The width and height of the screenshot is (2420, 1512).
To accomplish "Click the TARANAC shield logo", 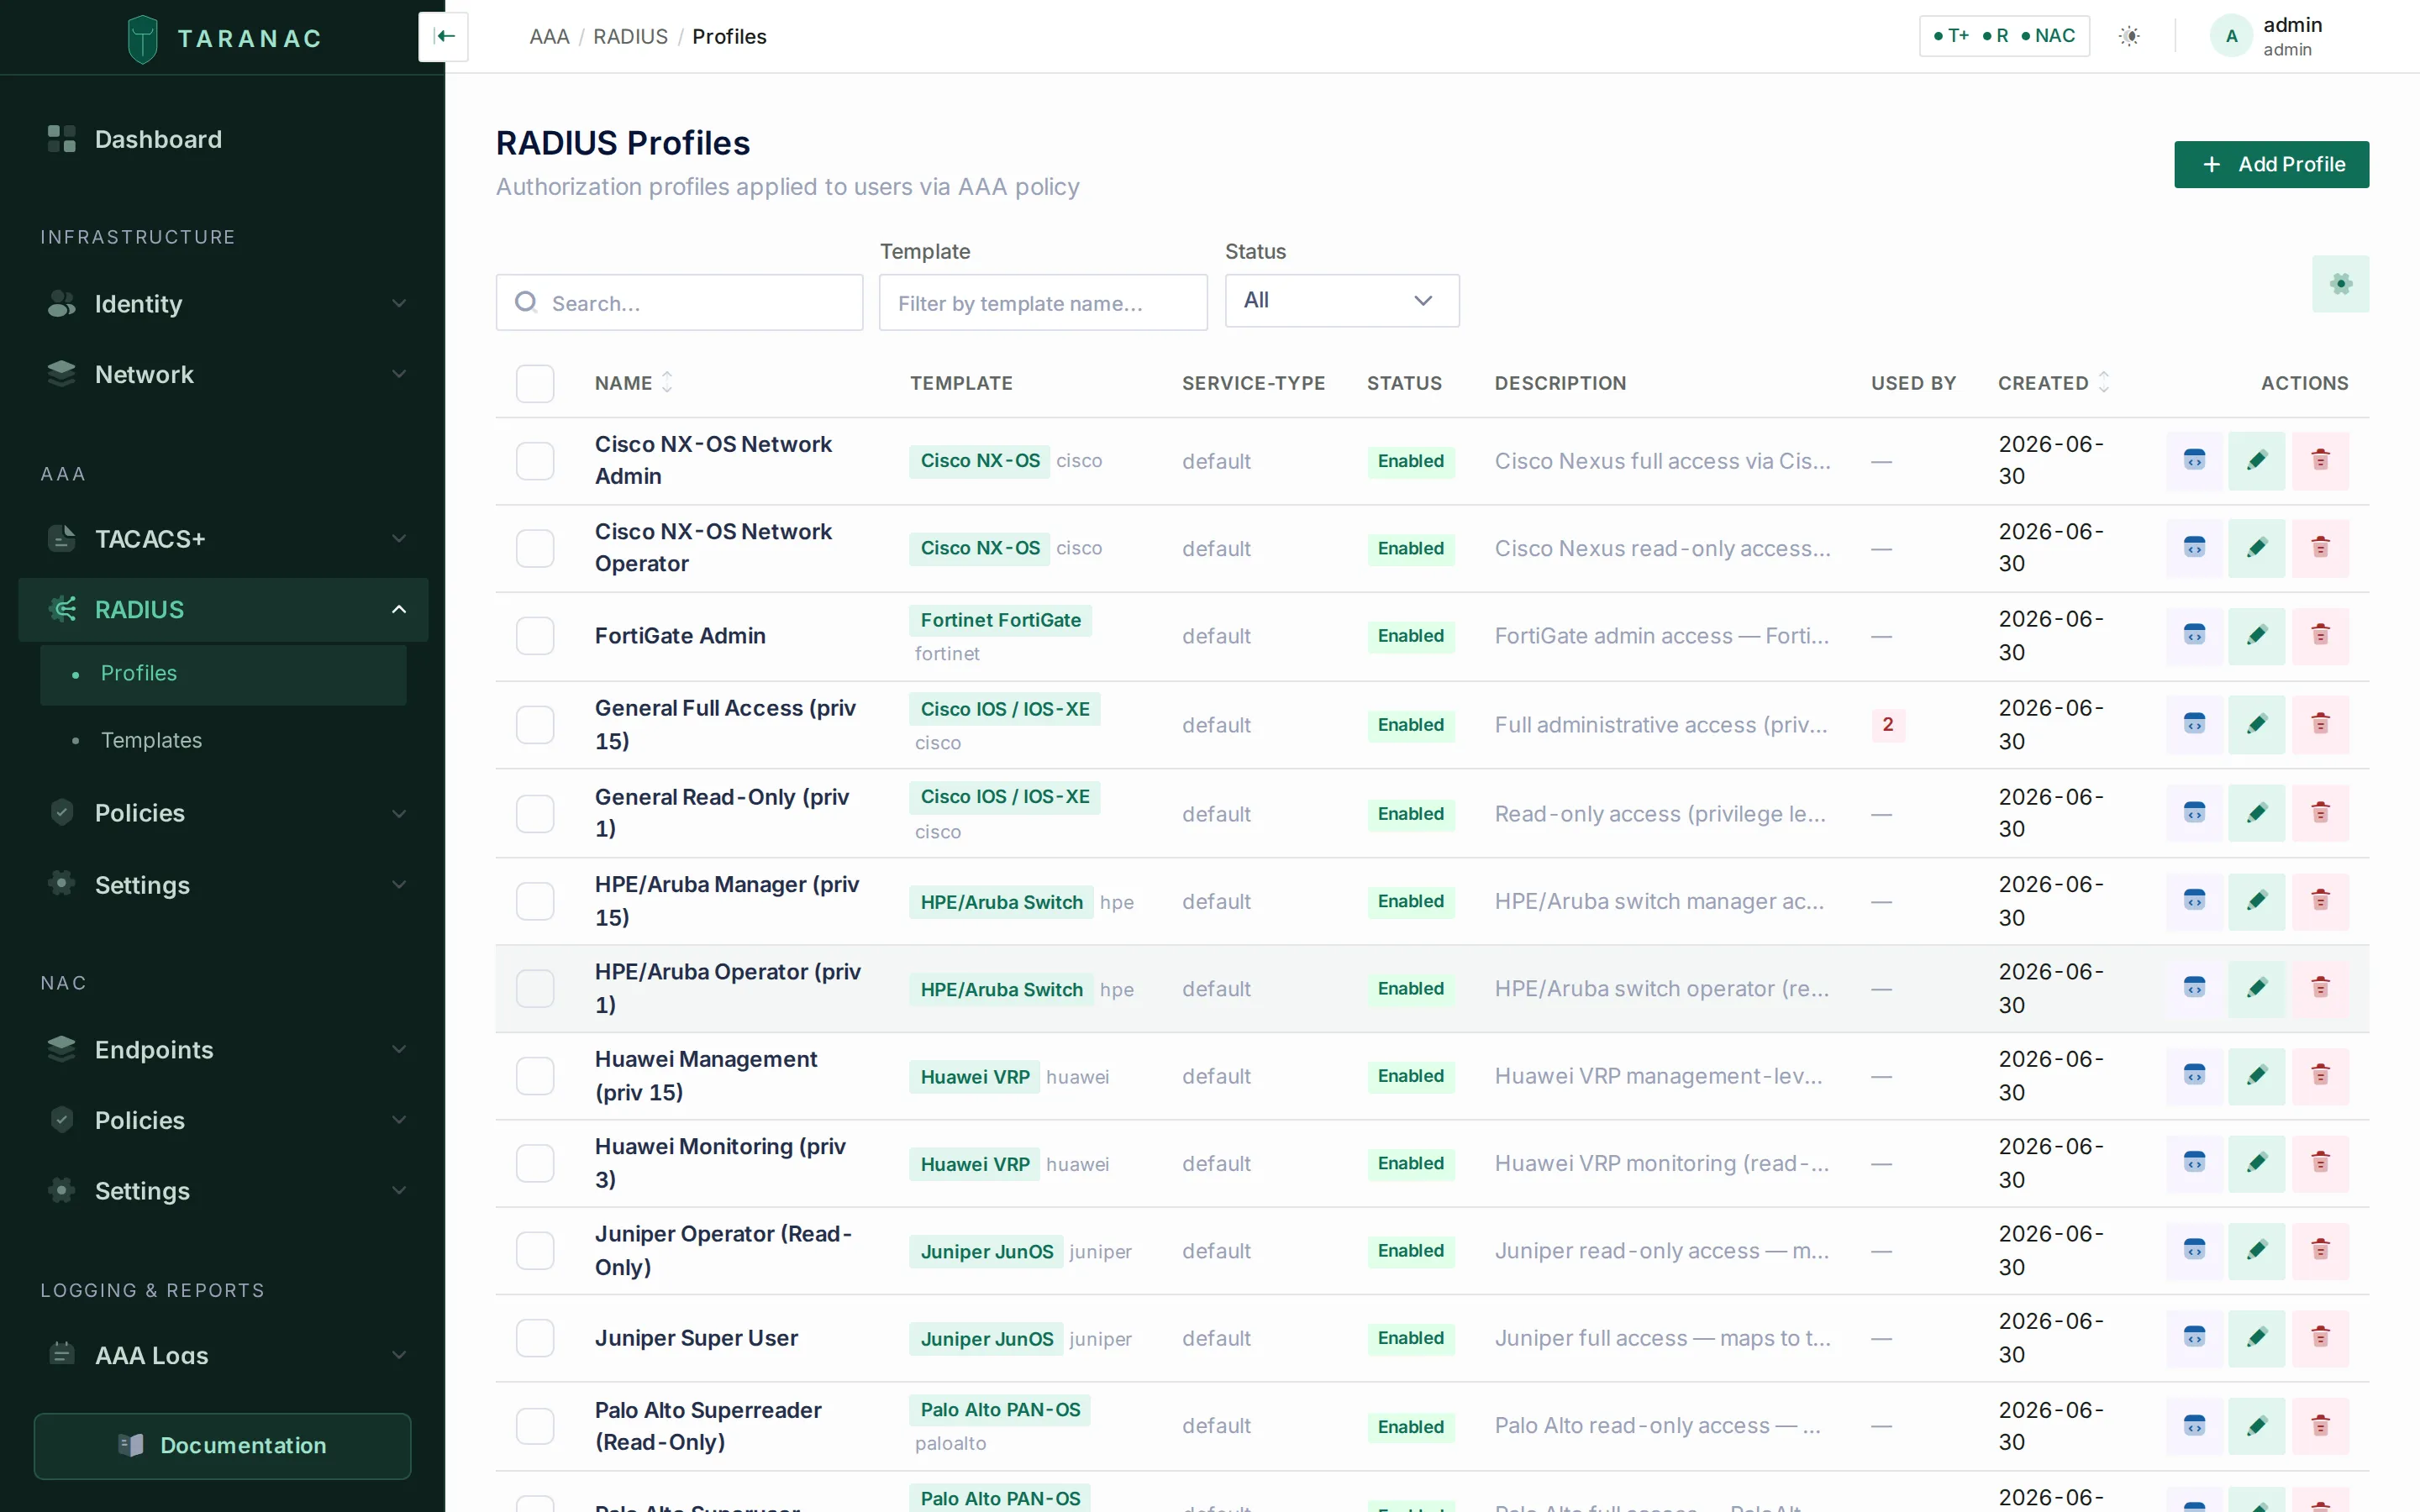I will point(143,38).
